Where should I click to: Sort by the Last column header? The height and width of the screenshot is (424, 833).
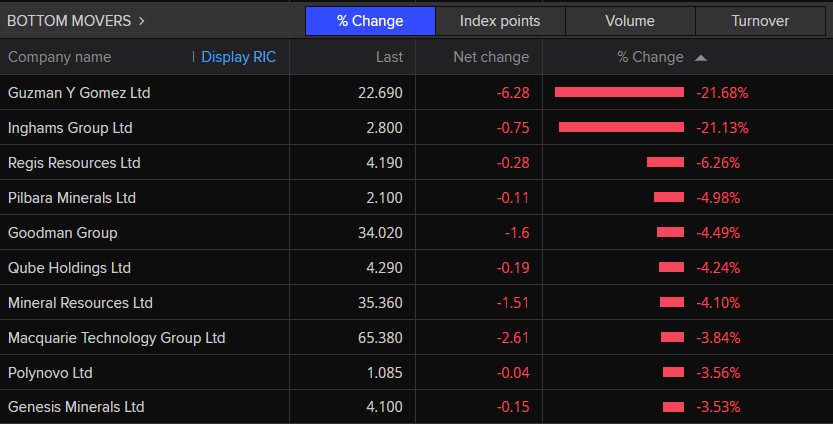(x=389, y=57)
